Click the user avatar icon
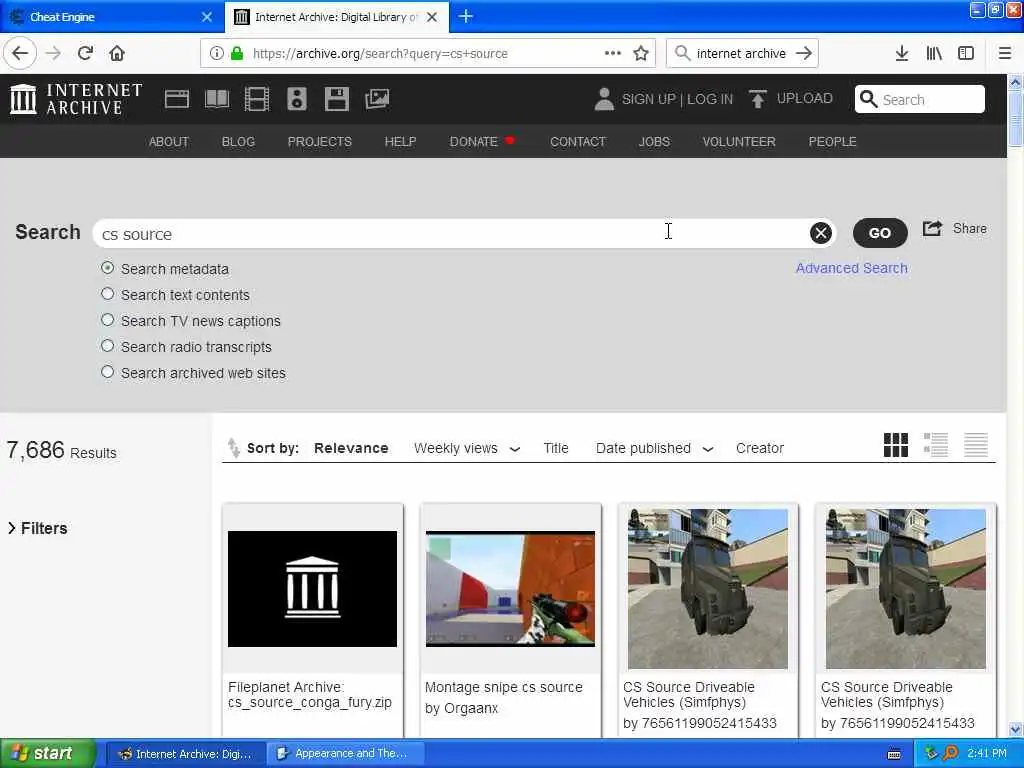1024x768 pixels. (x=604, y=99)
